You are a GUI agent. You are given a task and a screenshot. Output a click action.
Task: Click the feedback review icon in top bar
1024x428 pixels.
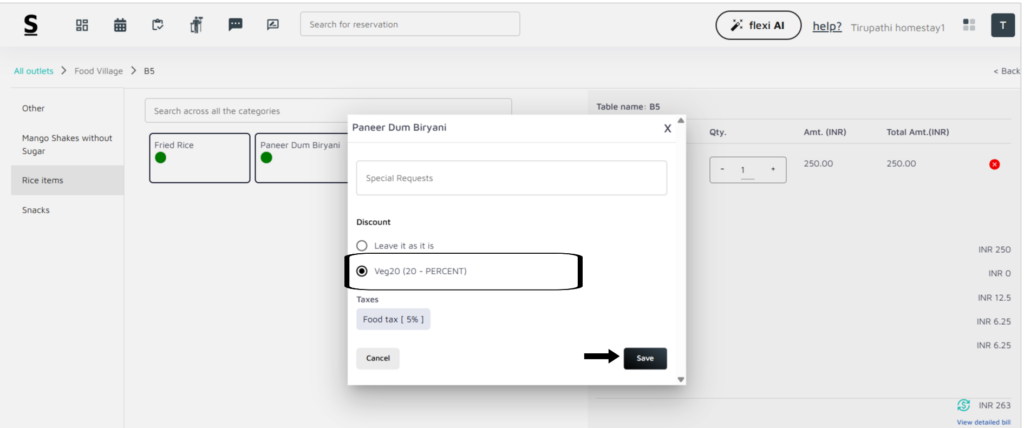point(272,25)
